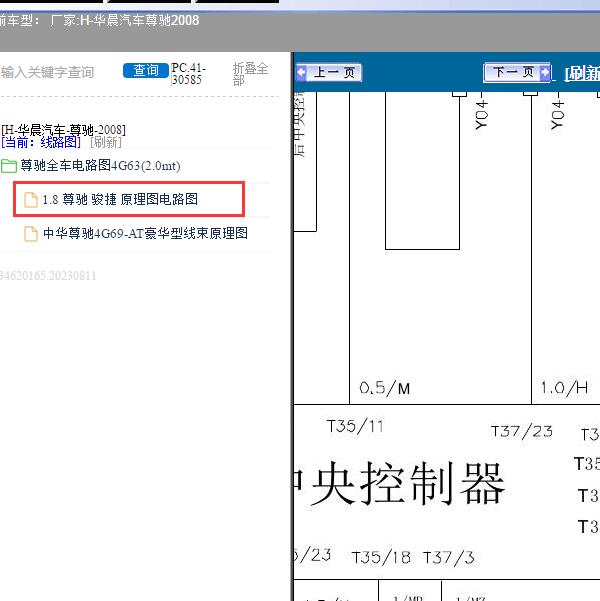Click the T37/23 pin label
This screenshot has height=601, width=600.
coord(522,432)
